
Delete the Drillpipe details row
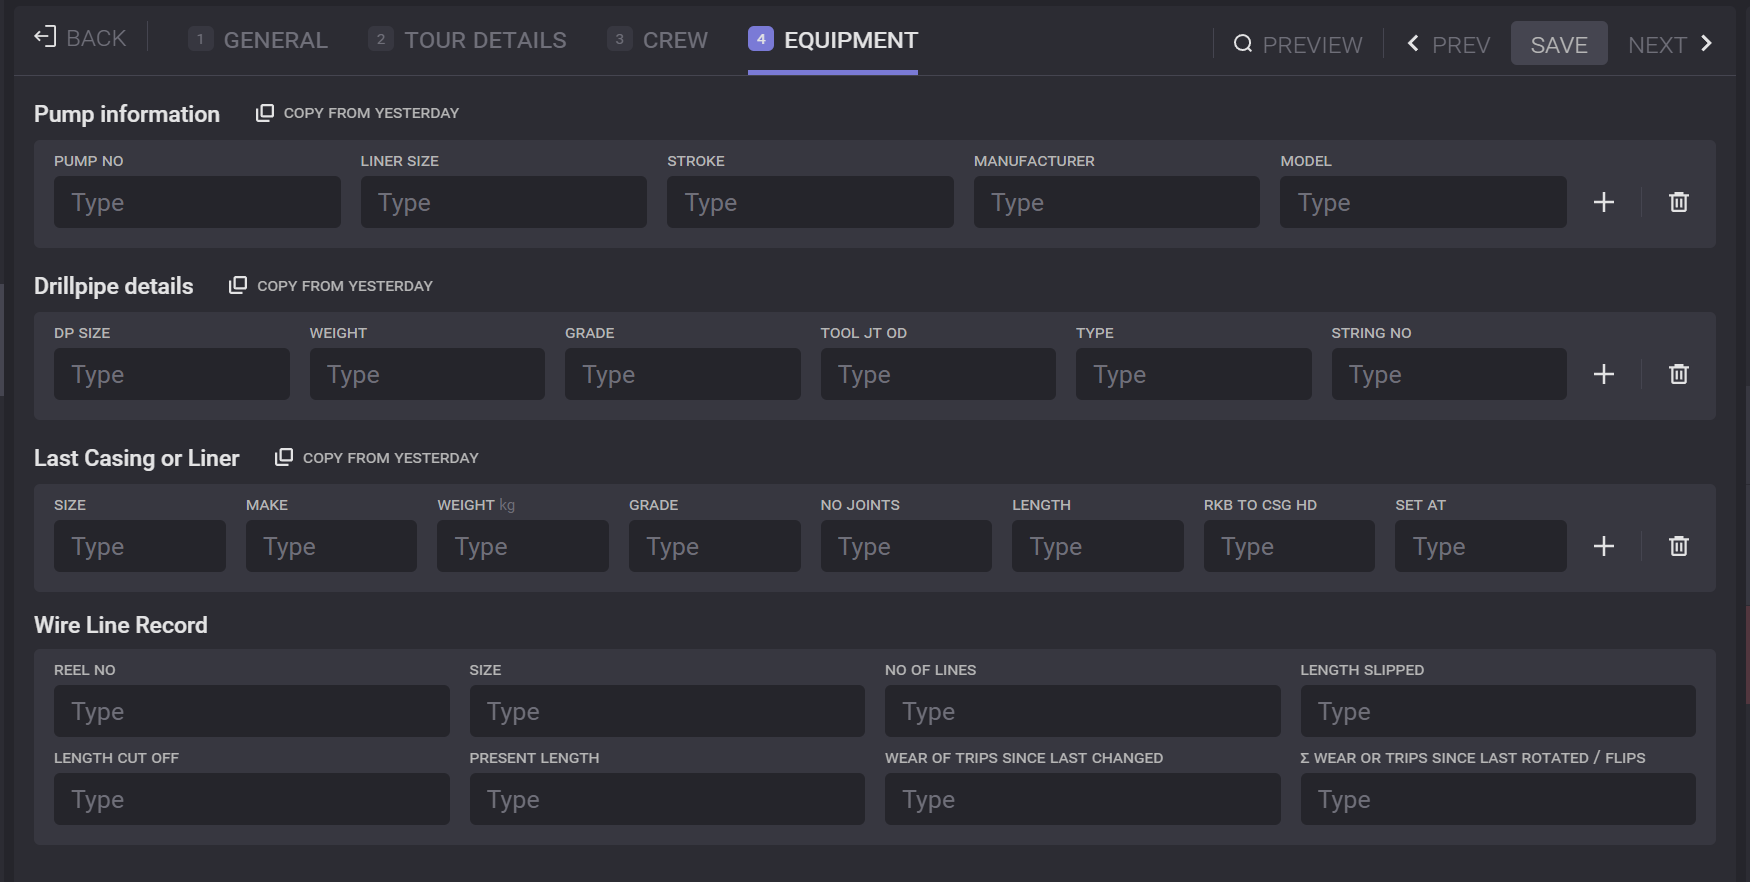click(x=1678, y=374)
